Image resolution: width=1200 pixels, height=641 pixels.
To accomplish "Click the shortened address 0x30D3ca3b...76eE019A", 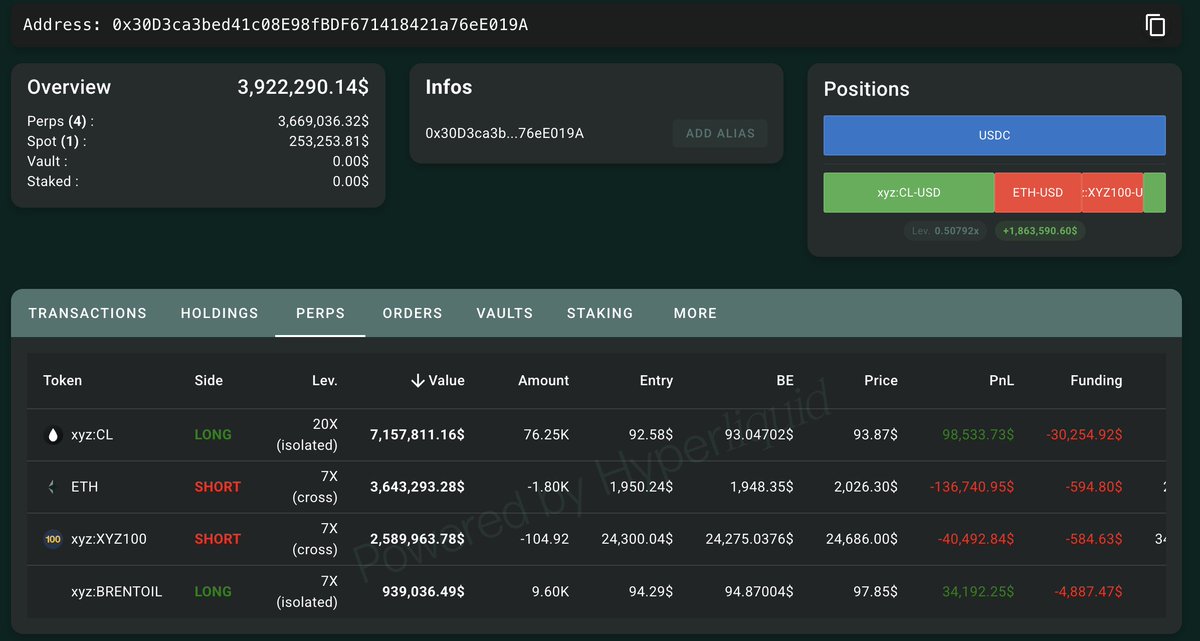I will tap(504, 133).
